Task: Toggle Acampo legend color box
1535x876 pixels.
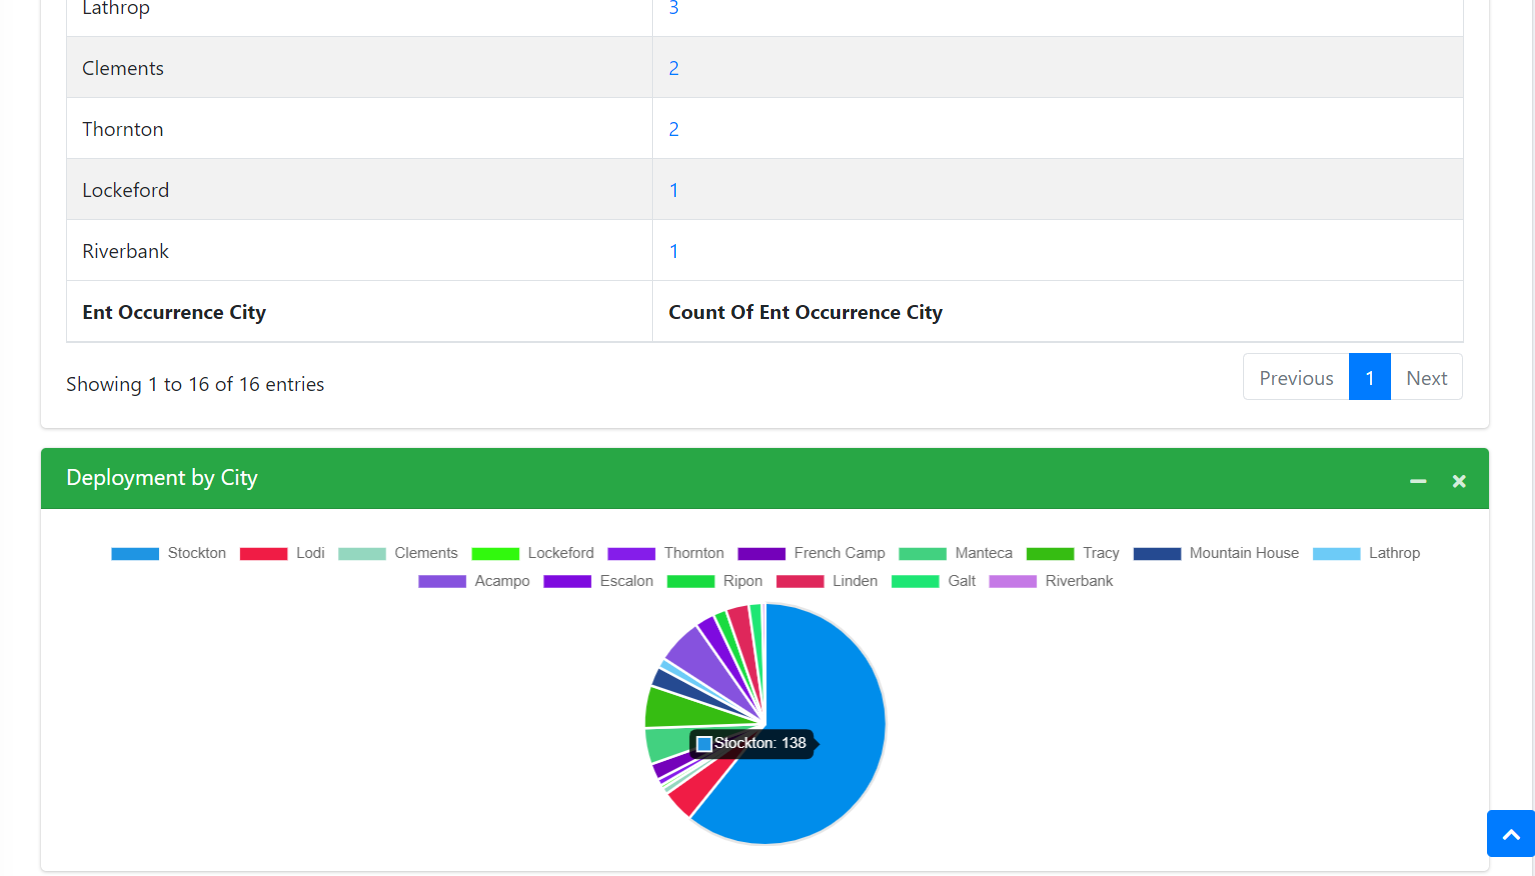Action: pos(442,581)
